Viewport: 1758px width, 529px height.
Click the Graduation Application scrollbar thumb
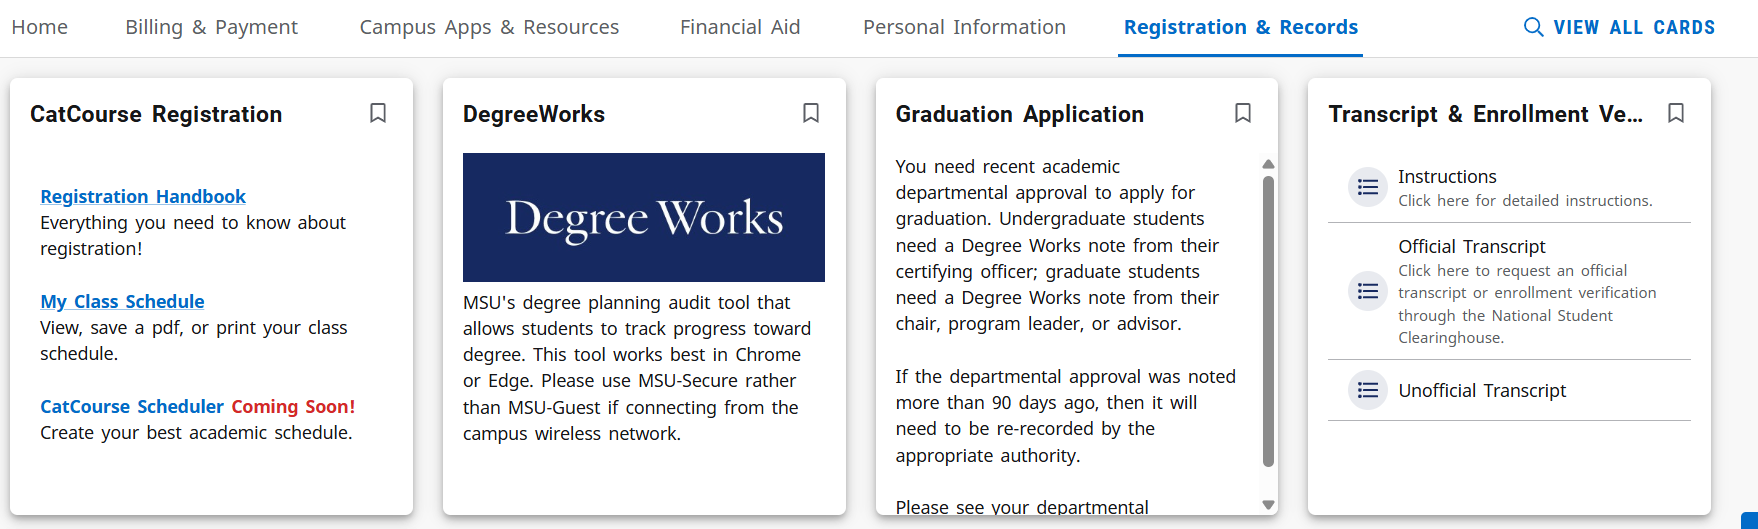coord(1268,320)
